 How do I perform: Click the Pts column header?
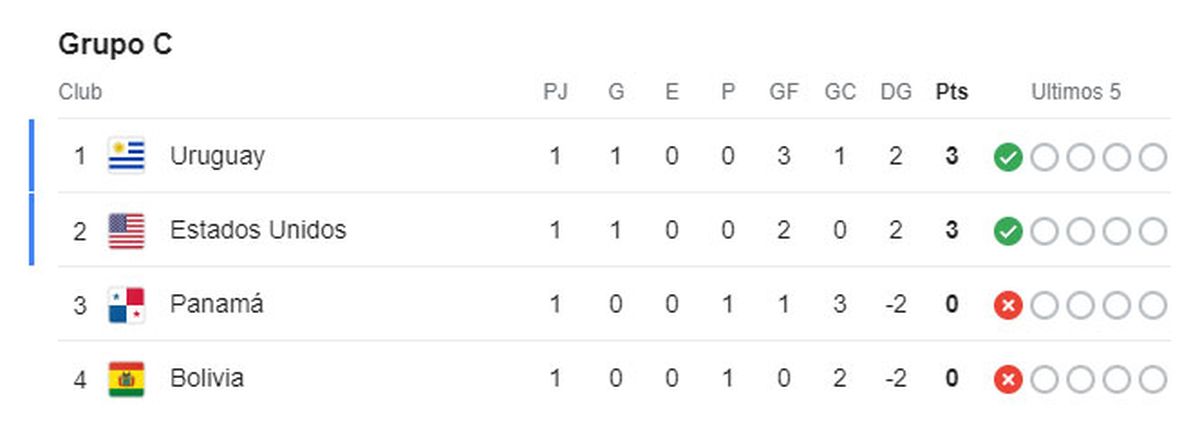click(952, 92)
